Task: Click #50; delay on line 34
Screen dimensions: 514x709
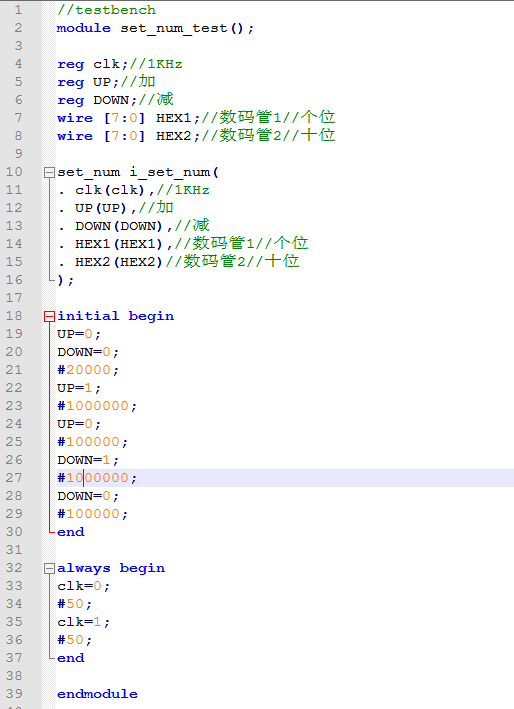Action: coord(75,604)
